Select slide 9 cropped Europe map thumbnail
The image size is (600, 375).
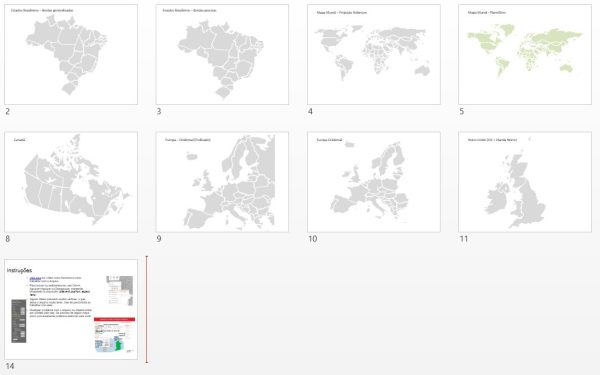(222, 182)
